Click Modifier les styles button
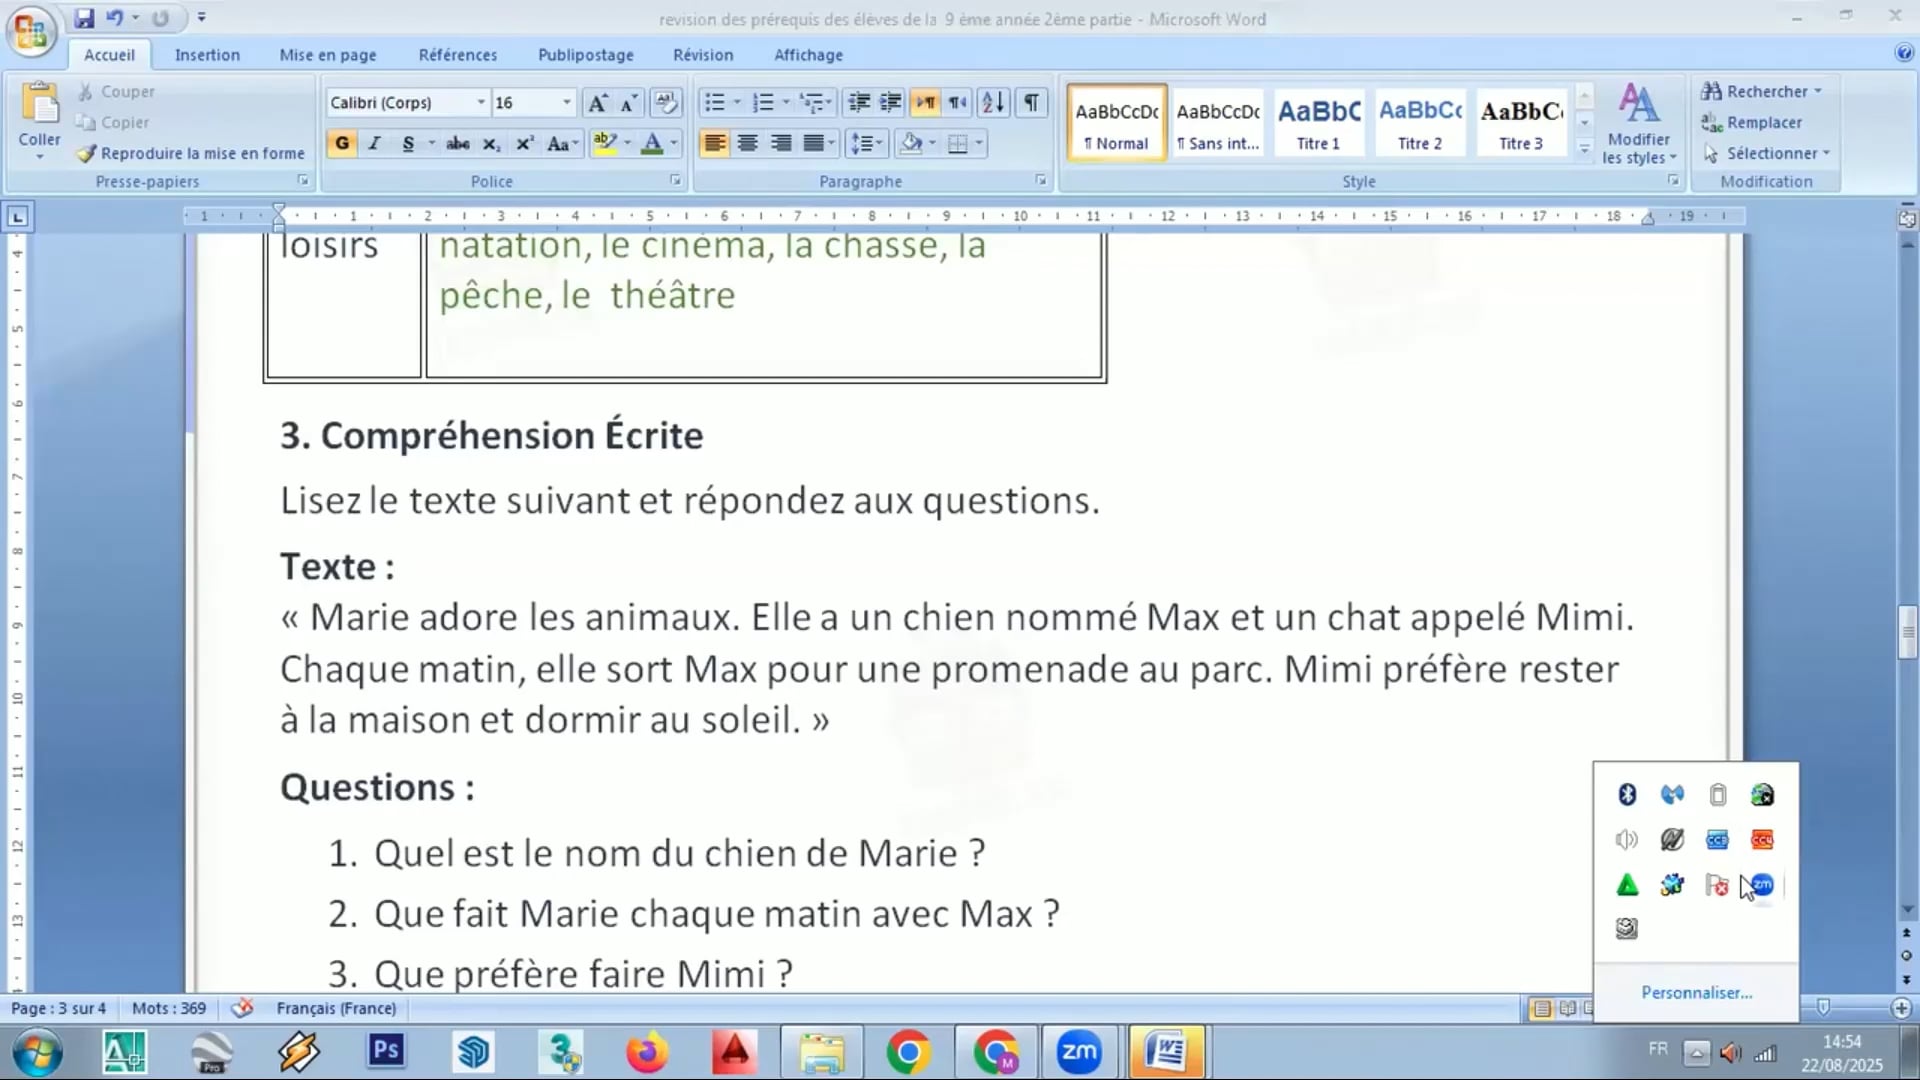1920x1080 pixels. click(1638, 124)
